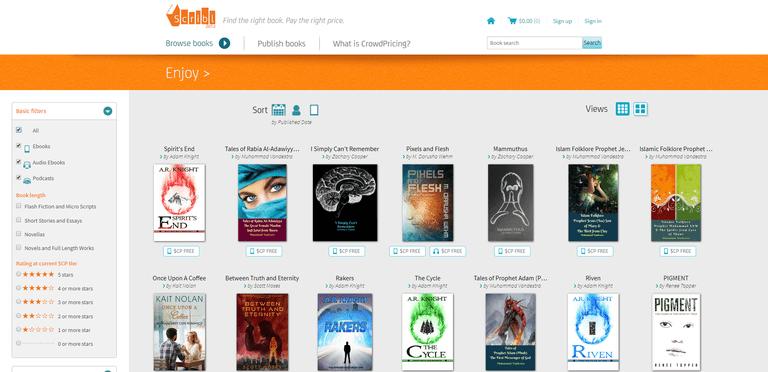Get Spirit's End ebook for free
The image size is (768, 372).
(x=181, y=251)
